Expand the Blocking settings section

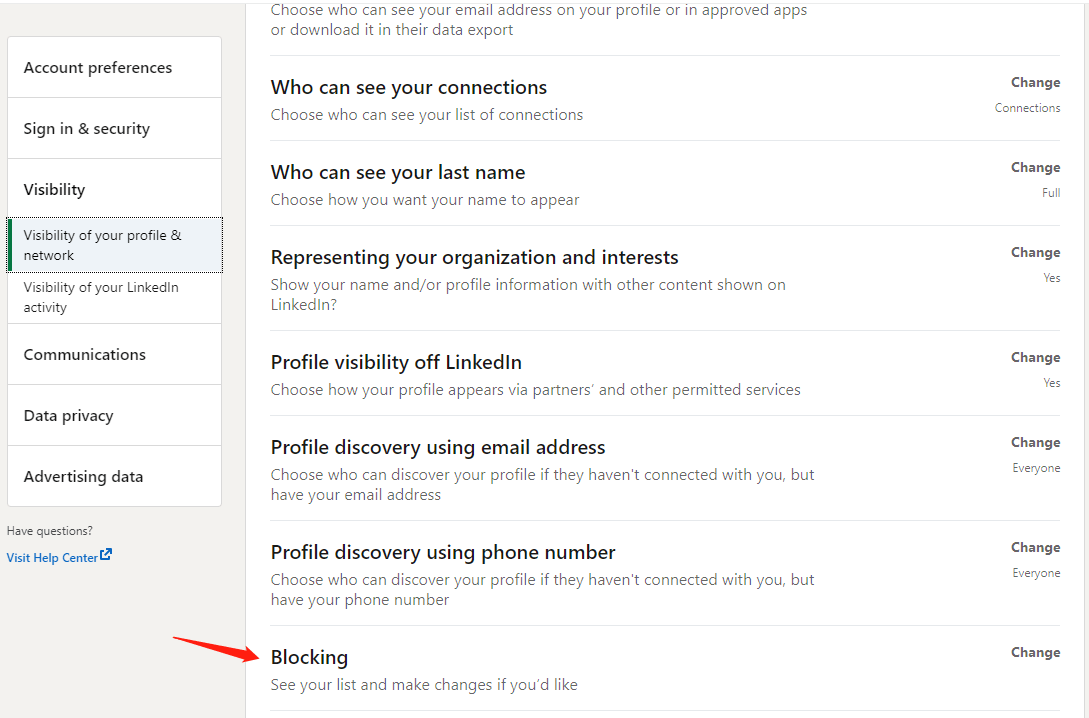(1035, 652)
